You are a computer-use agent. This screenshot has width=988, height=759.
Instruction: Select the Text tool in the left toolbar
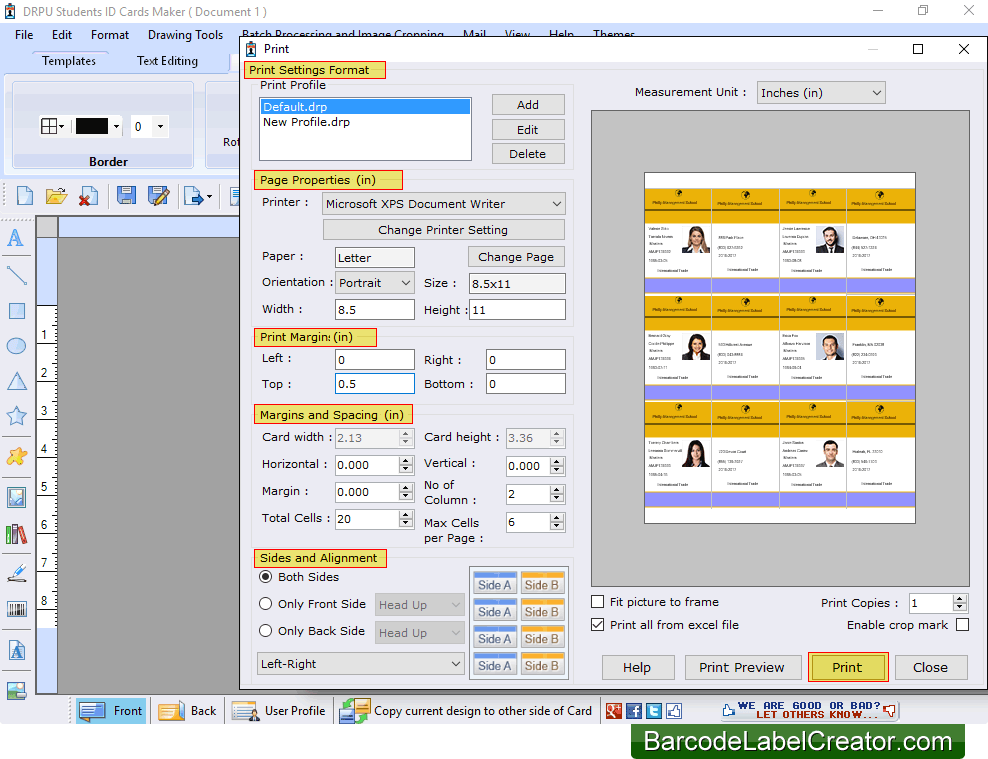(16, 238)
